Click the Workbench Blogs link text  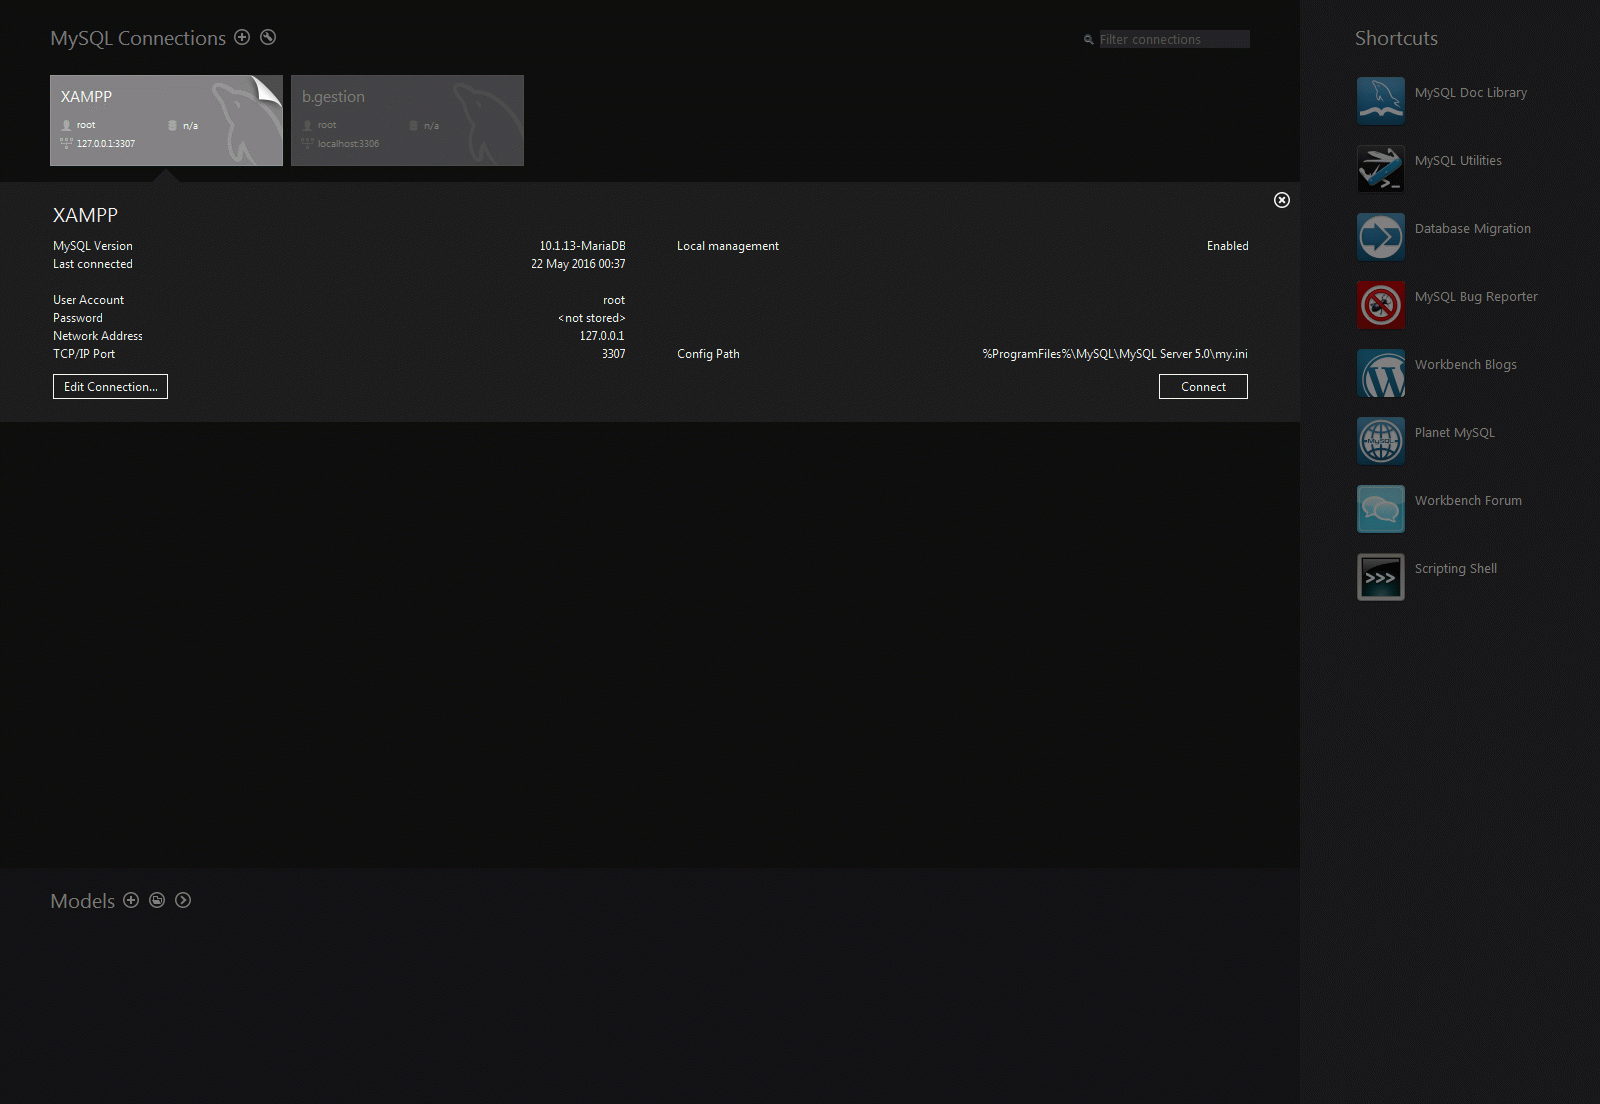[1466, 365]
